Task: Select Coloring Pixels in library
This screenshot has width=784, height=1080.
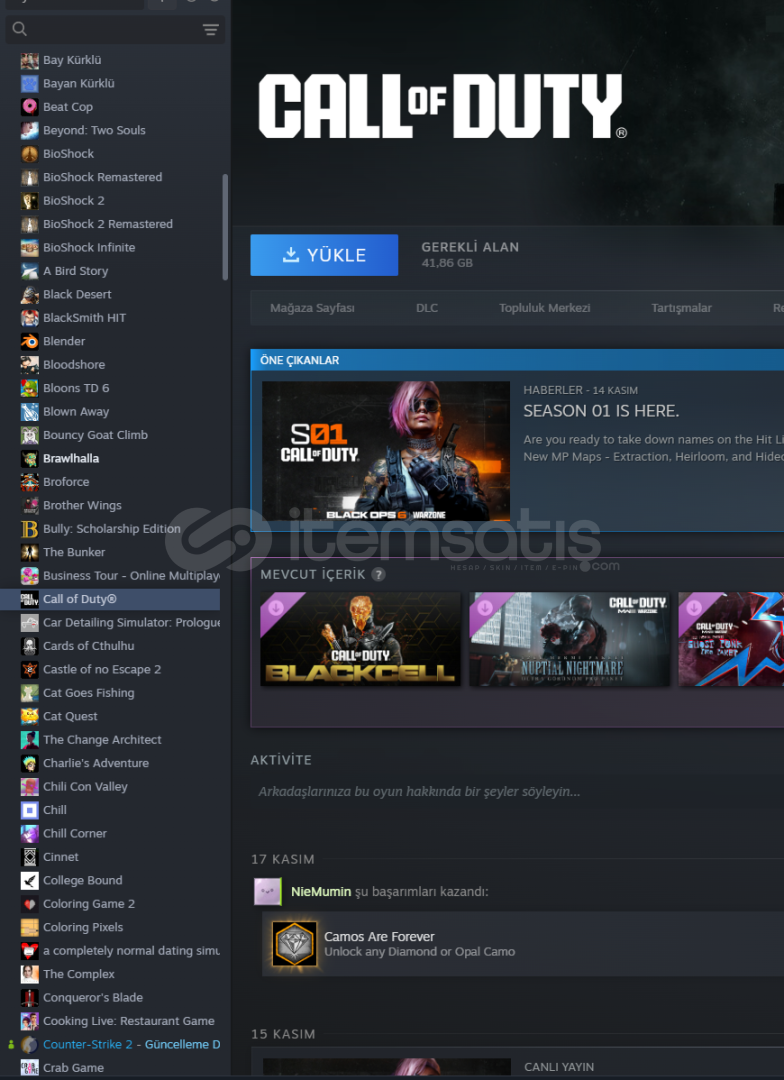Action: [x=83, y=927]
